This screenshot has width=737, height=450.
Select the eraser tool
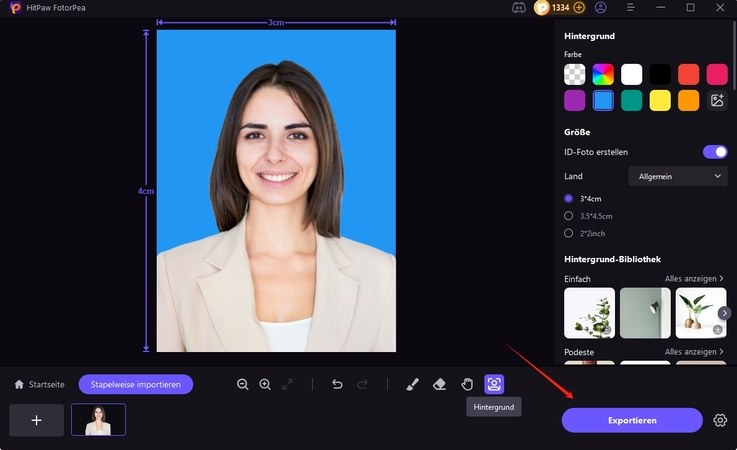tap(439, 384)
